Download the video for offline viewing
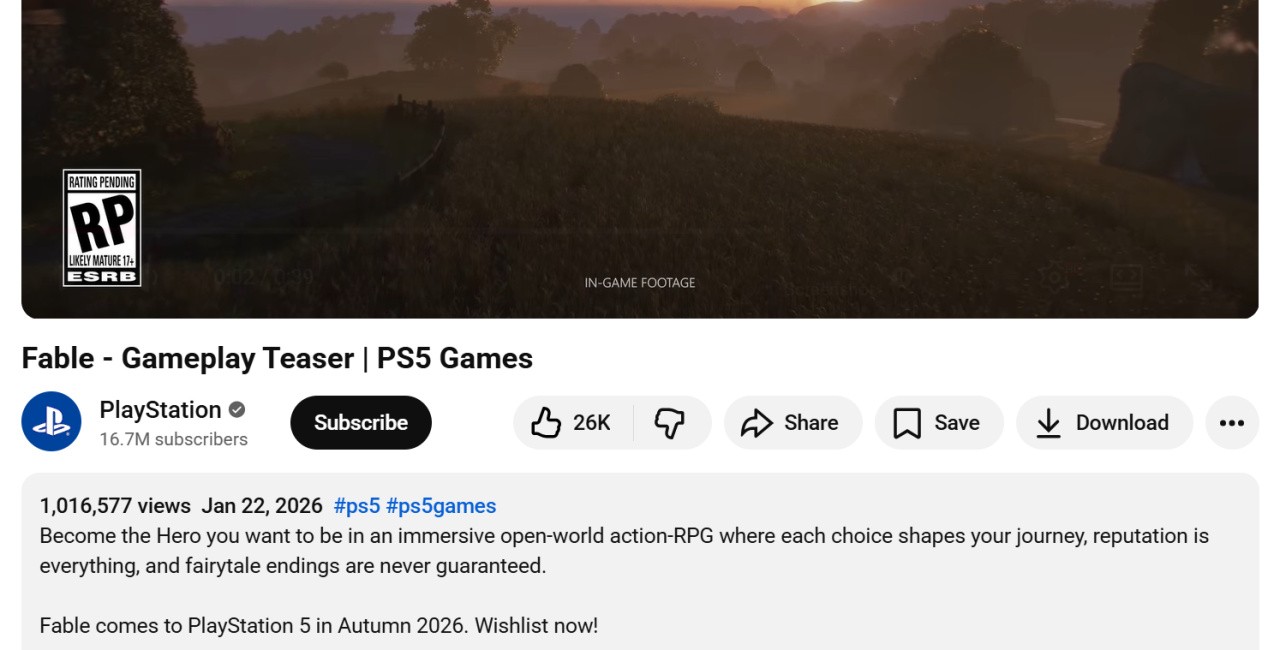1280x650 pixels. click(x=1103, y=423)
